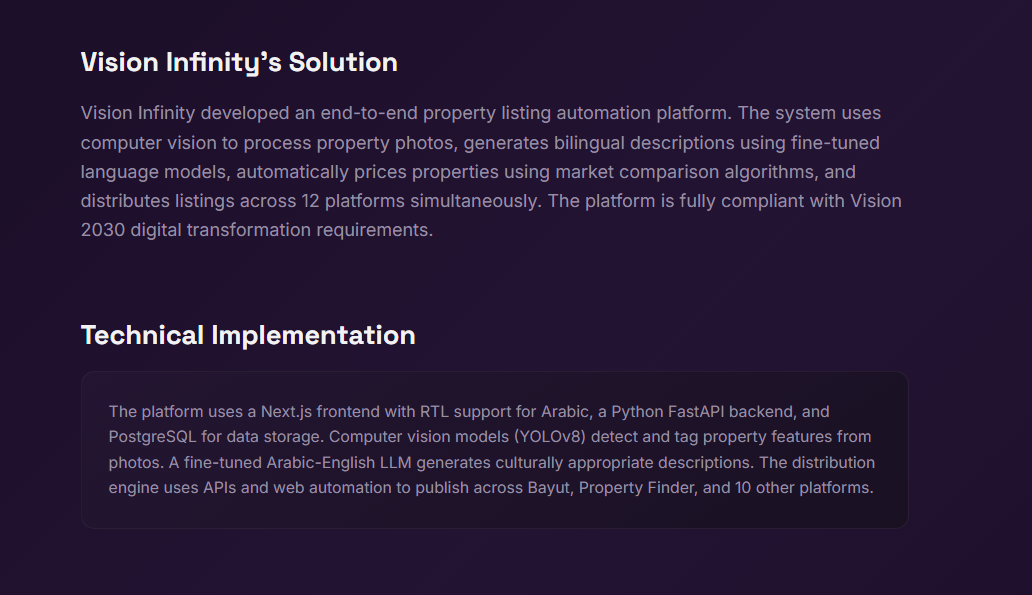1032x595 pixels.
Task: Click "2030" at the paragraph's last line
Action: (103, 230)
